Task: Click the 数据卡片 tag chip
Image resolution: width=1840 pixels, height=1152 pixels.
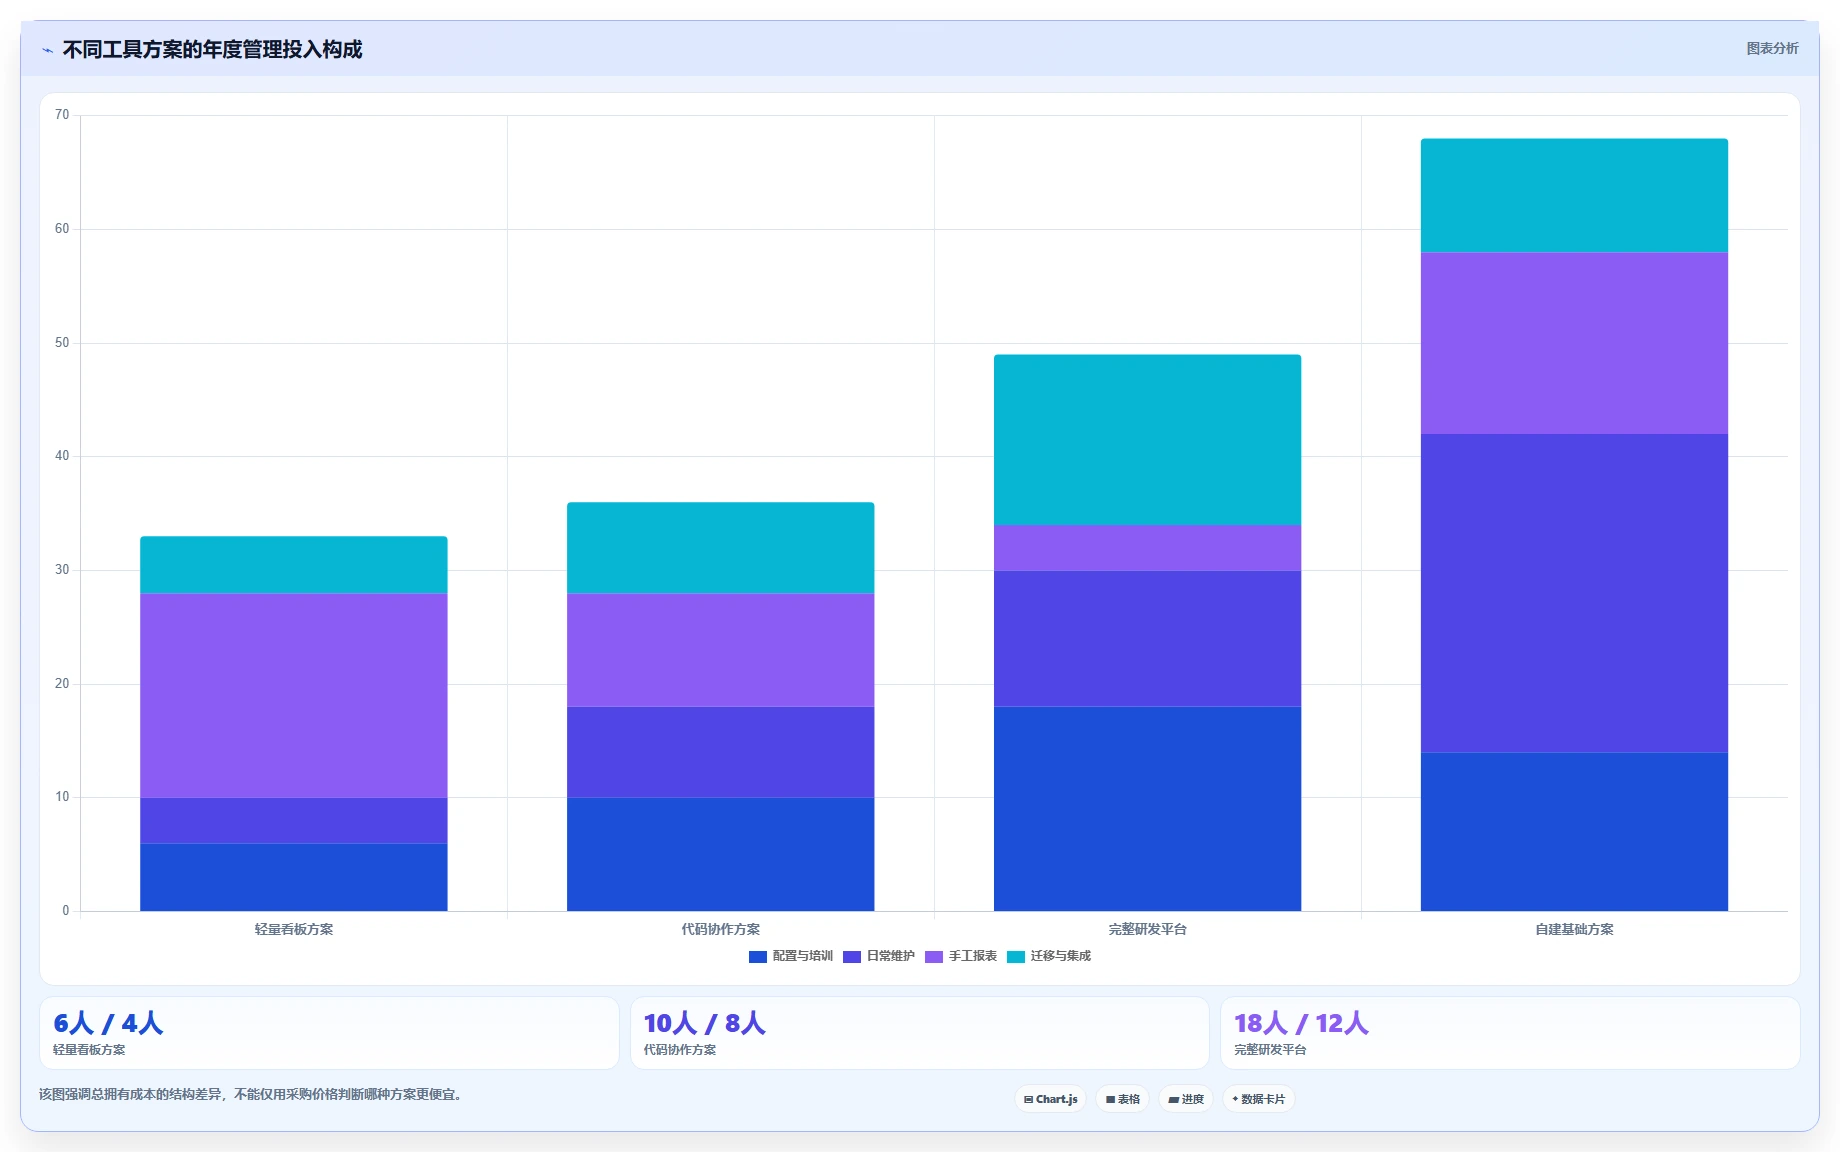Action: [x=1259, y=1099]
